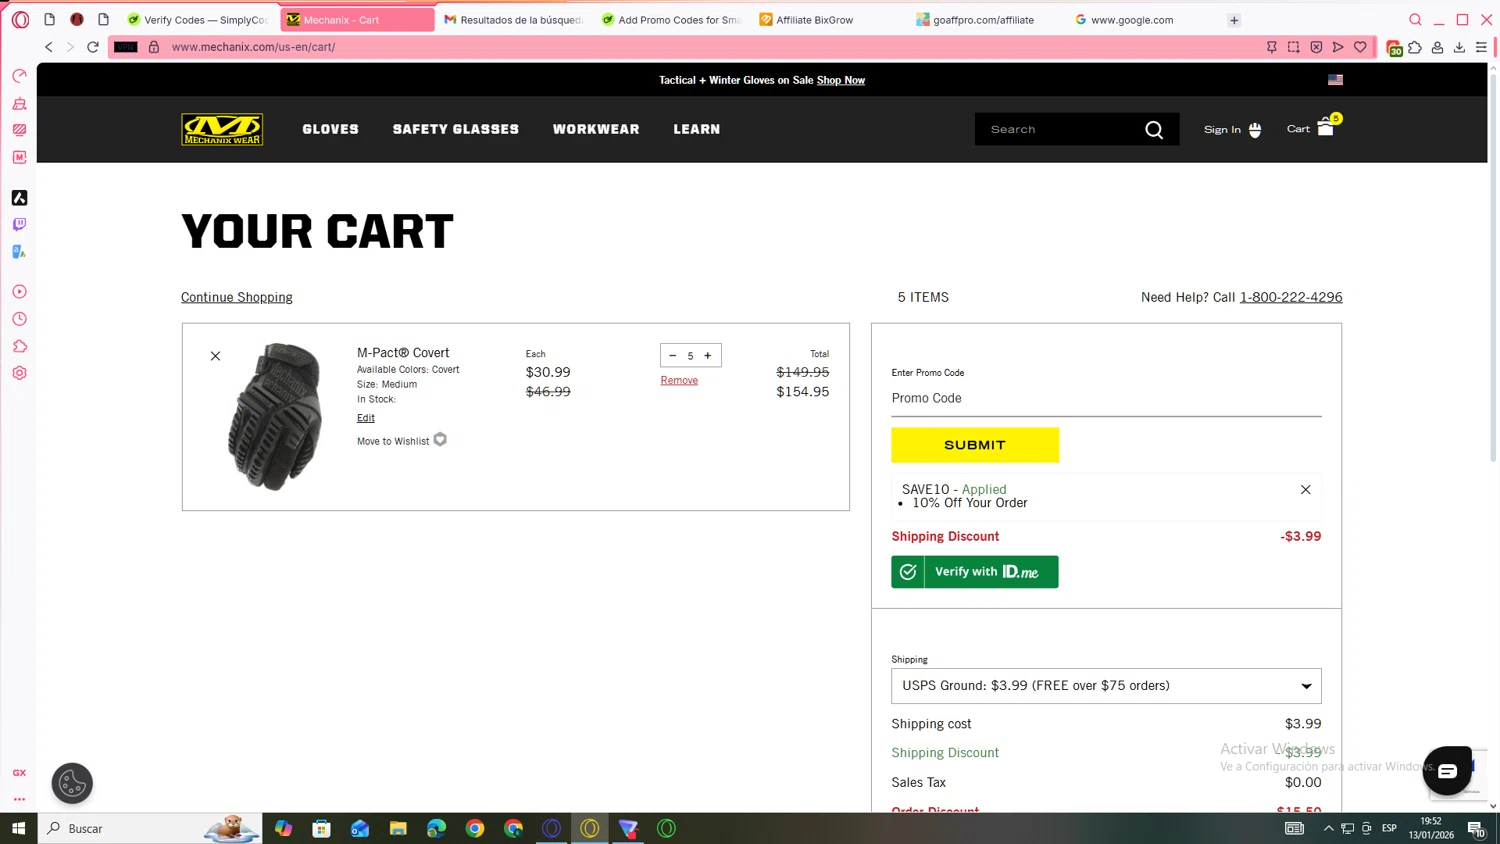The image size is (1500, 844).
Task: Open the WORKWEAR menu
Action: [596, 129]
